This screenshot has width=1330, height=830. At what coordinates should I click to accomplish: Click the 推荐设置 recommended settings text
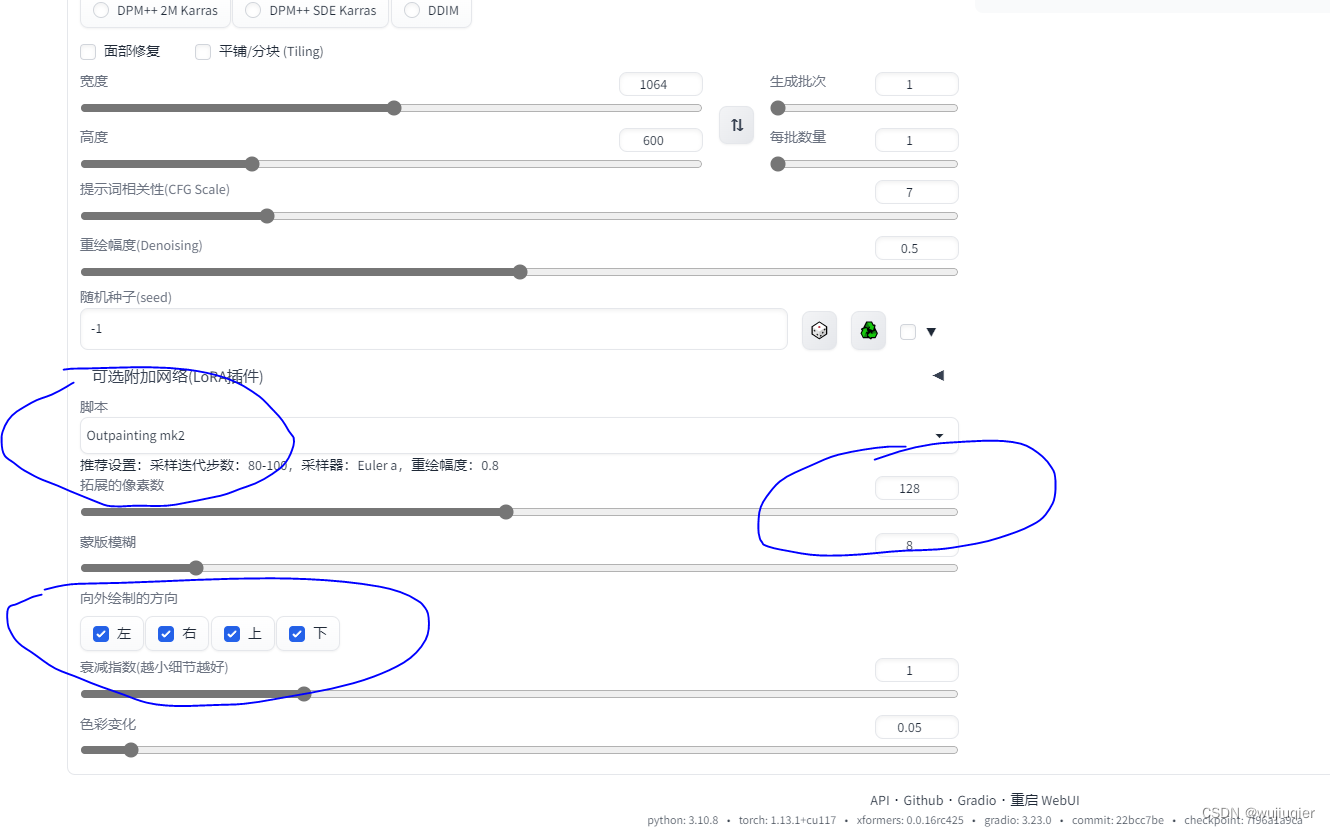[x=289, y=465]
